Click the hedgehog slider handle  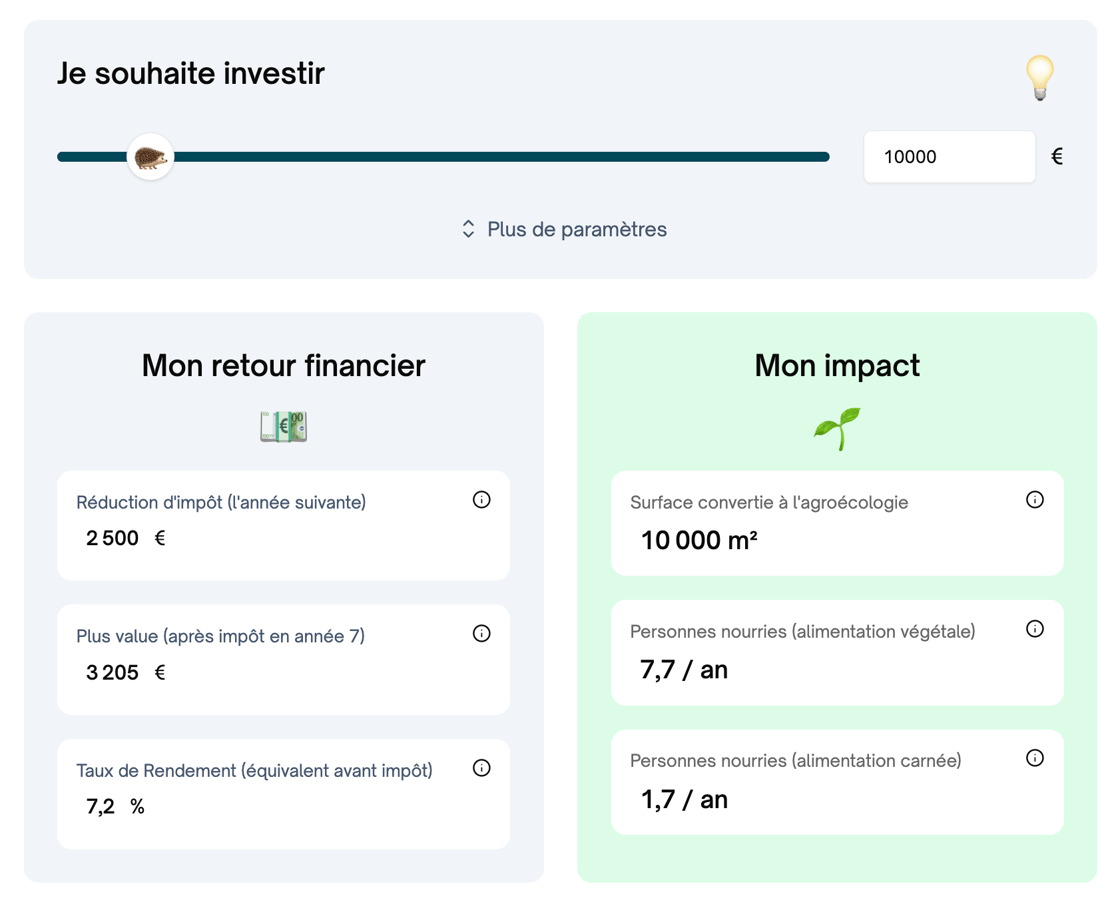tap(150, 156)
